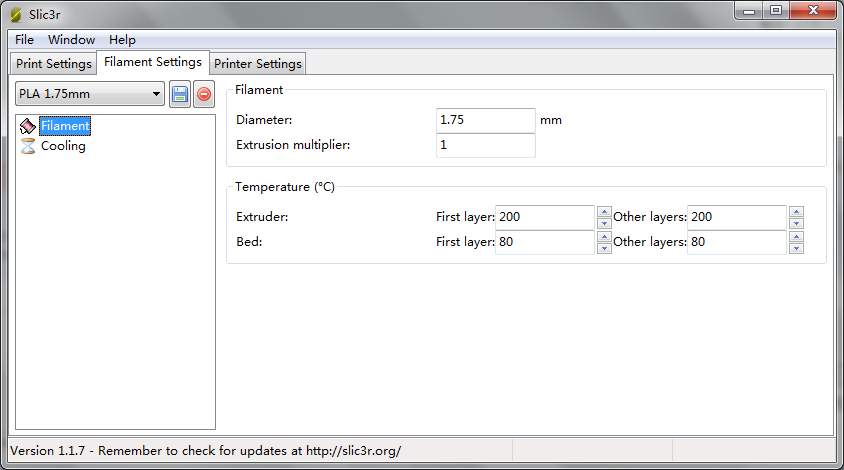Switch to the Printer Settings tab
Image resolution: width=844 pixels, height=470 pixels.
click(258, 64)
